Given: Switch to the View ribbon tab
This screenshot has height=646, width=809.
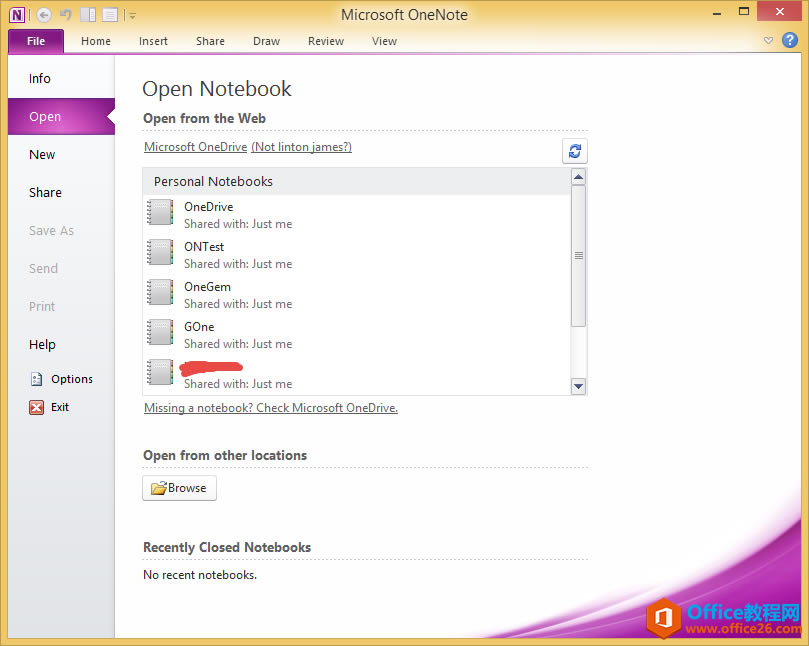Looking at the screenshot, I should (x=384, y=41).
